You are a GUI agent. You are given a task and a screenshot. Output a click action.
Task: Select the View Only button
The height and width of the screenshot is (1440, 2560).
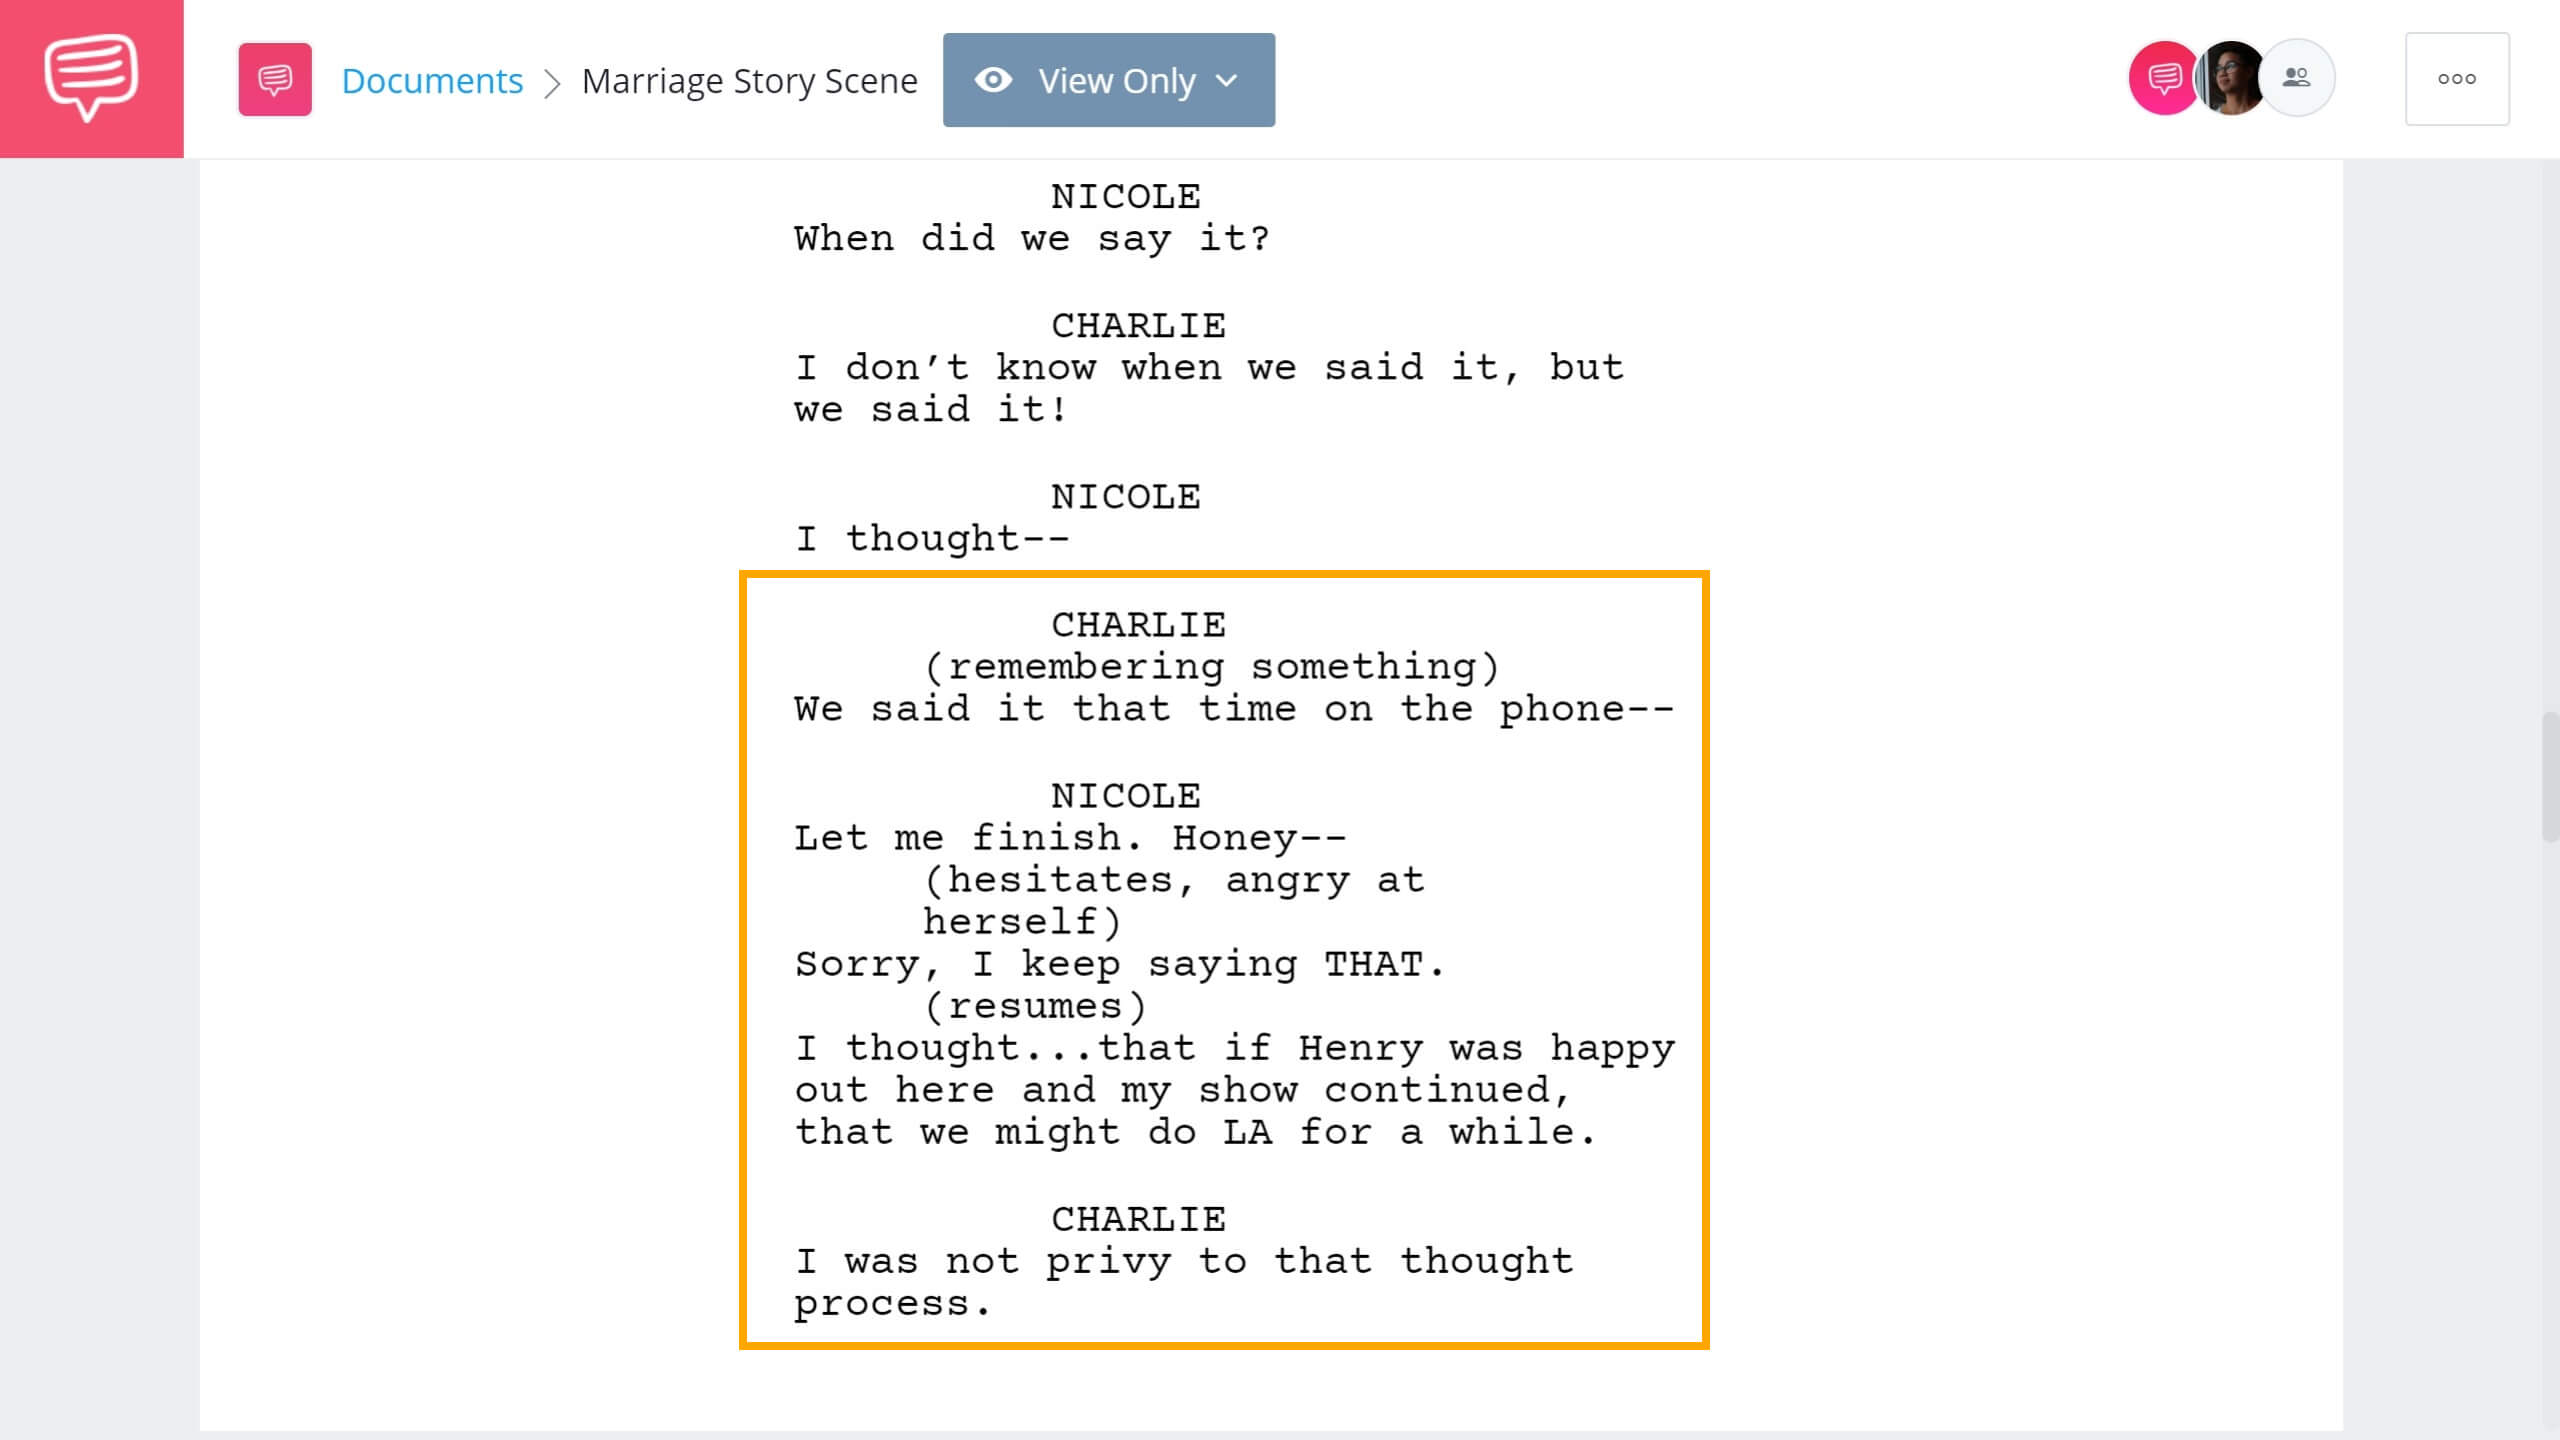1109,79
